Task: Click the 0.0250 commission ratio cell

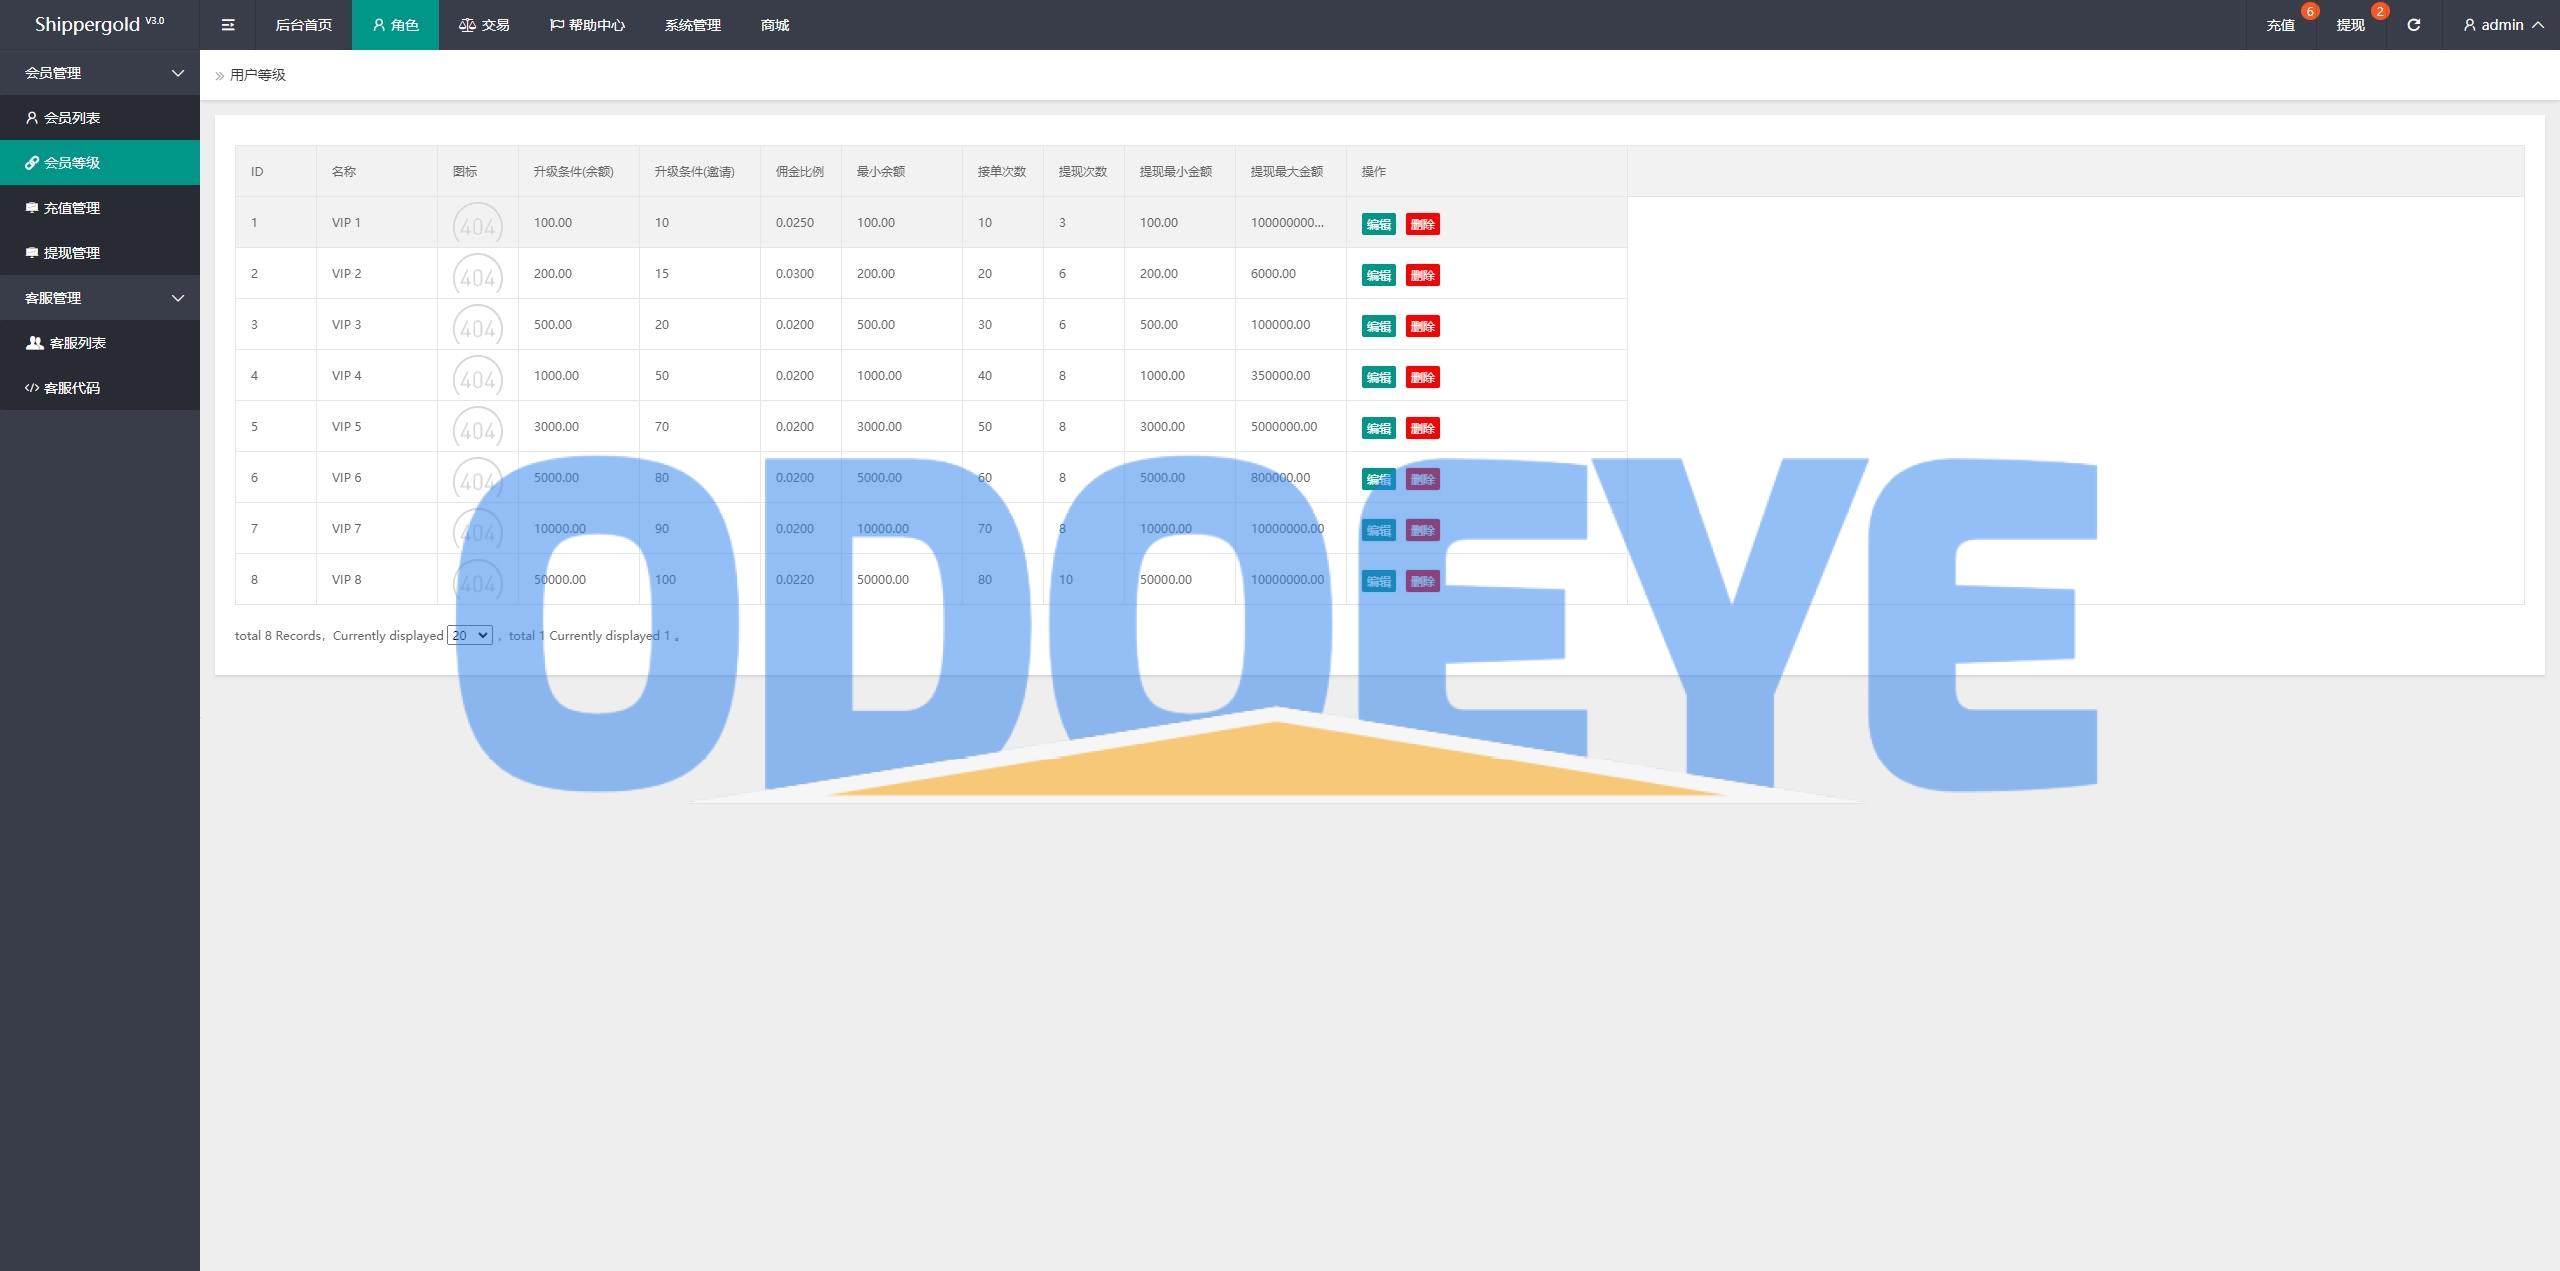Action: click(x=801, y=222)
